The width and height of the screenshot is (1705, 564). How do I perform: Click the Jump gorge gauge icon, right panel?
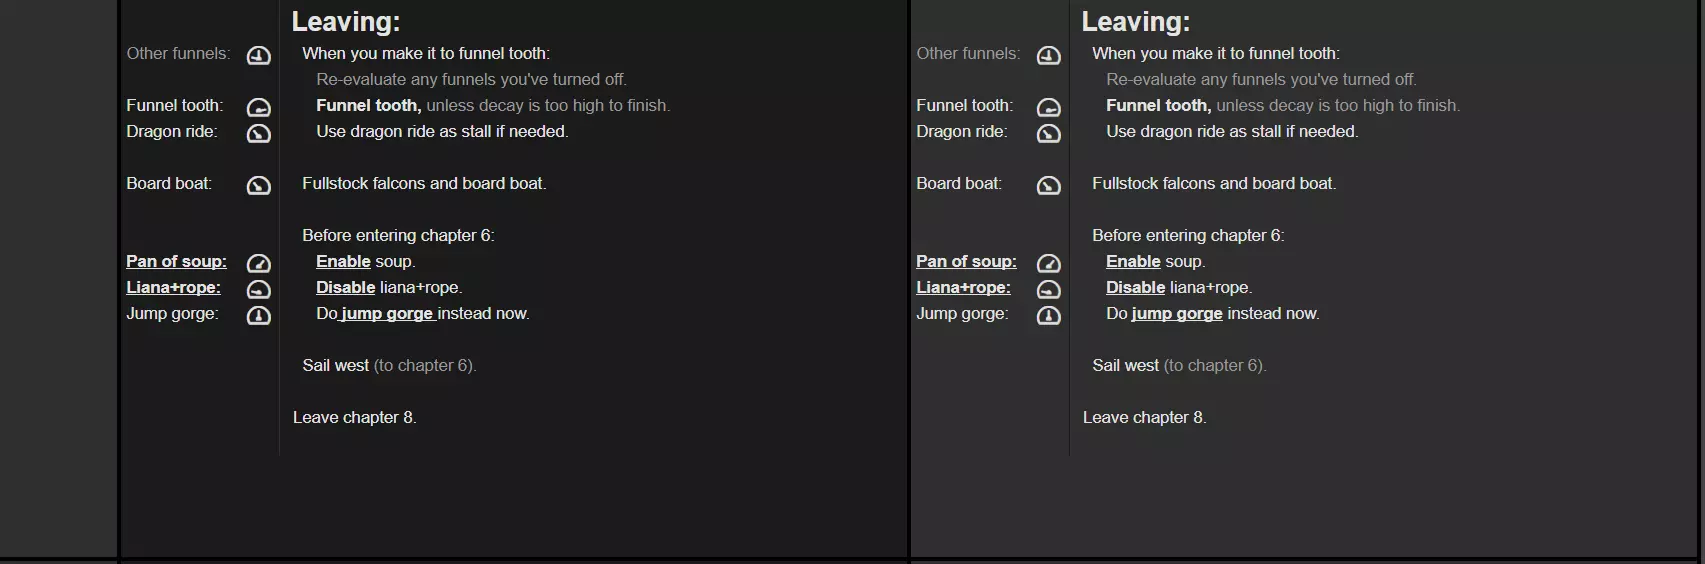tap(1048, 316)
